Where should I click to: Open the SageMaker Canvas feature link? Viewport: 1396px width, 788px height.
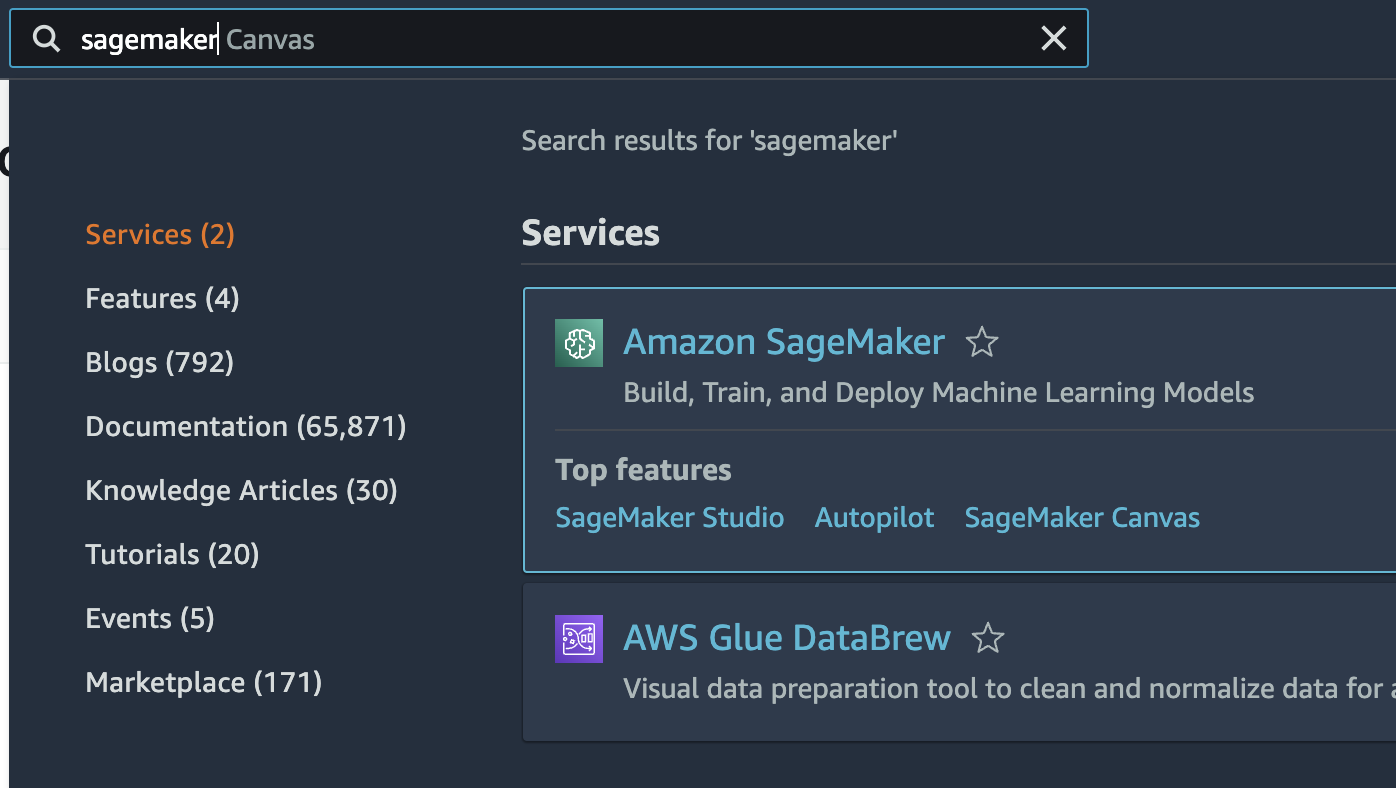click(x=1081, y=518)
